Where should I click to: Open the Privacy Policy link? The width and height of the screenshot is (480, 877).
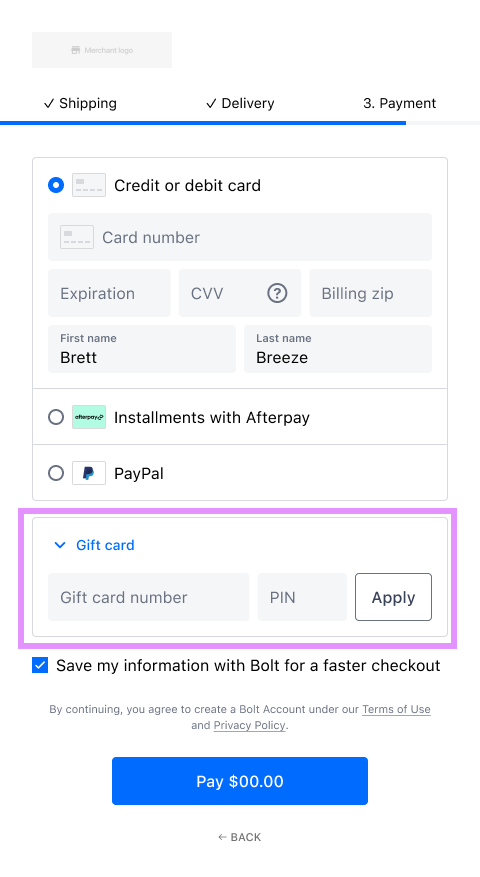pos(250,725)
